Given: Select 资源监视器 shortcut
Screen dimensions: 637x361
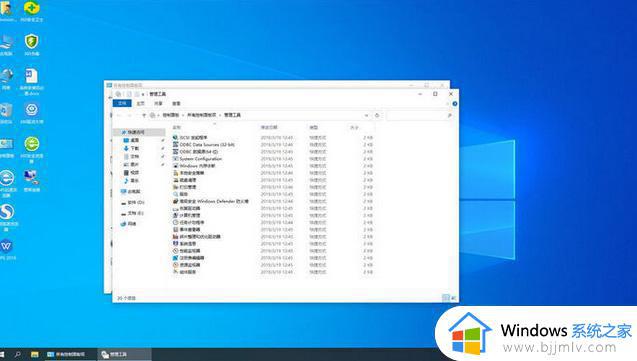Looking at the screenshot, I should [187, 265].
